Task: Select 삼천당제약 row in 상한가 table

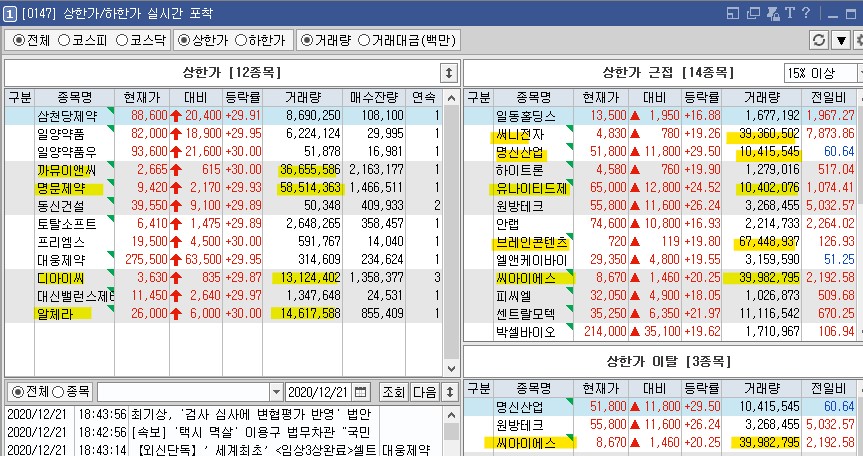Action: [224, 116]
